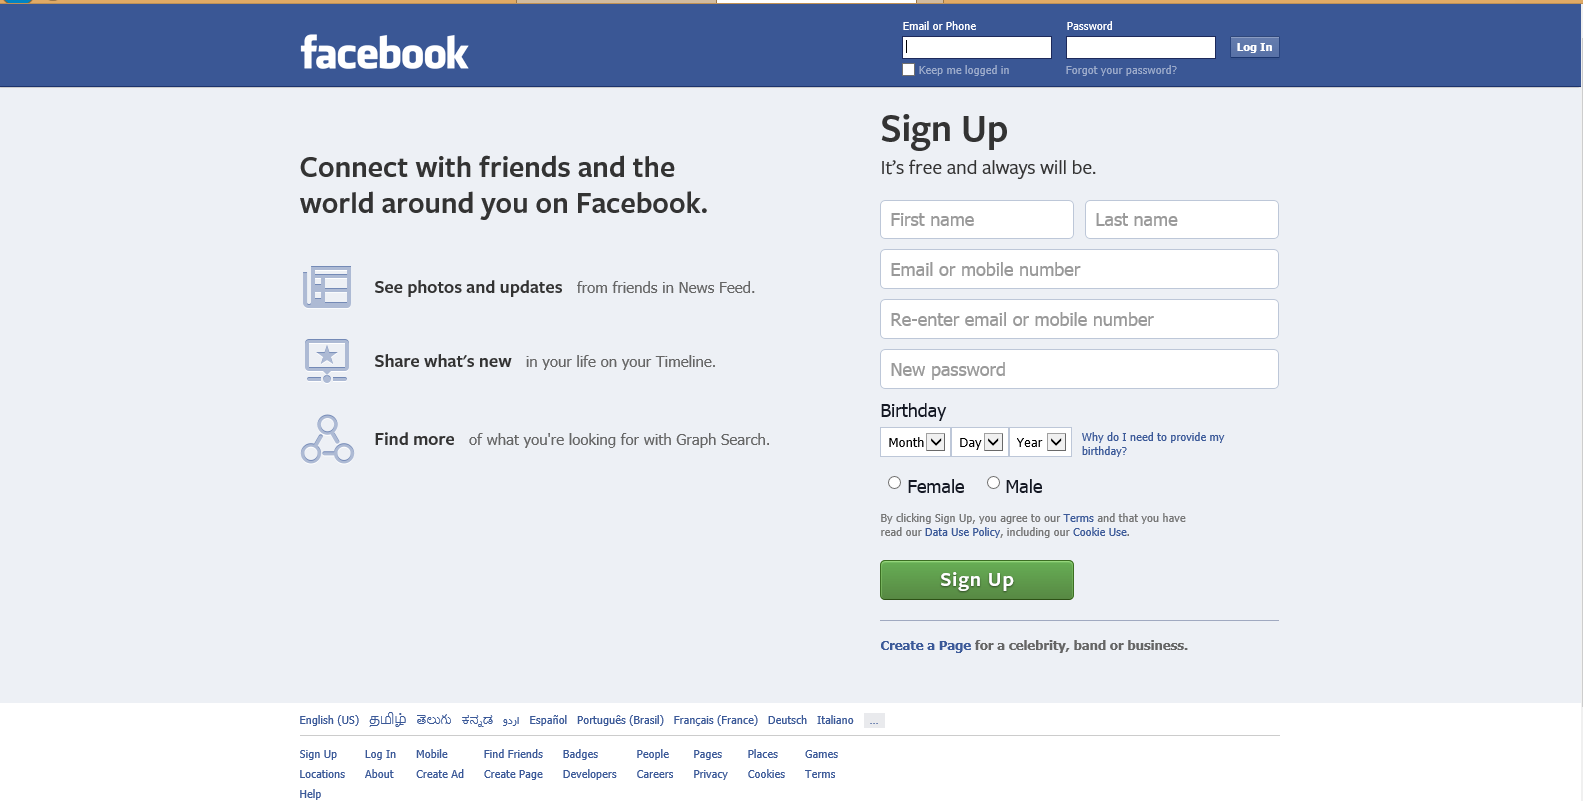The image size is (1583, 801).
Task: Open the Find Friends footer link
Action: coord(513,754)
